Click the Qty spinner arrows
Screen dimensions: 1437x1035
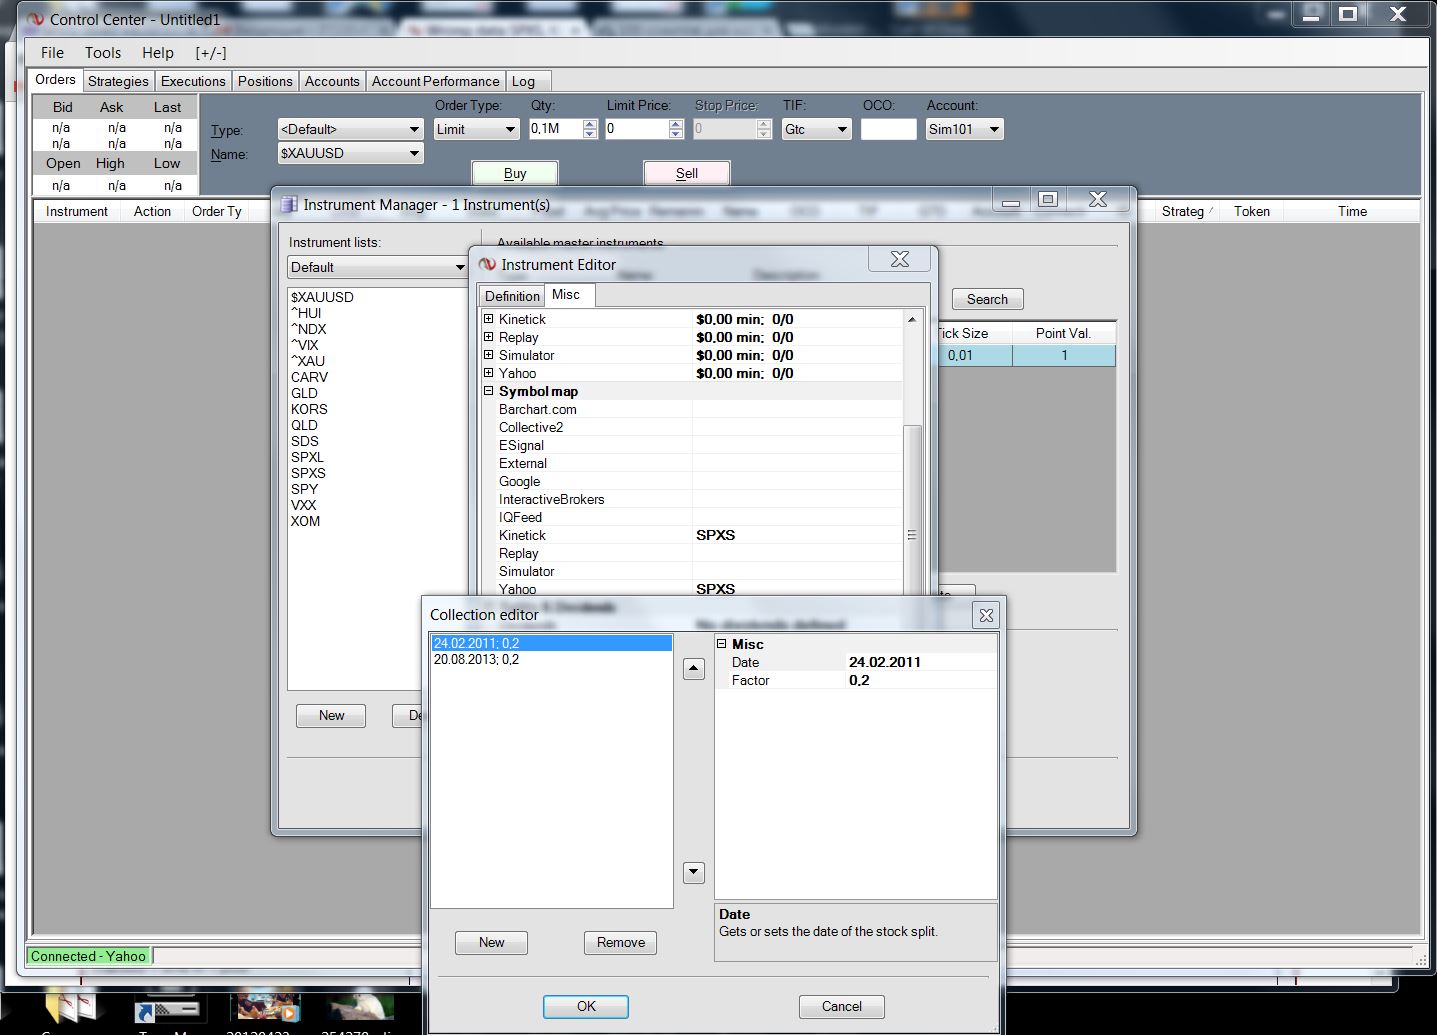590,129
